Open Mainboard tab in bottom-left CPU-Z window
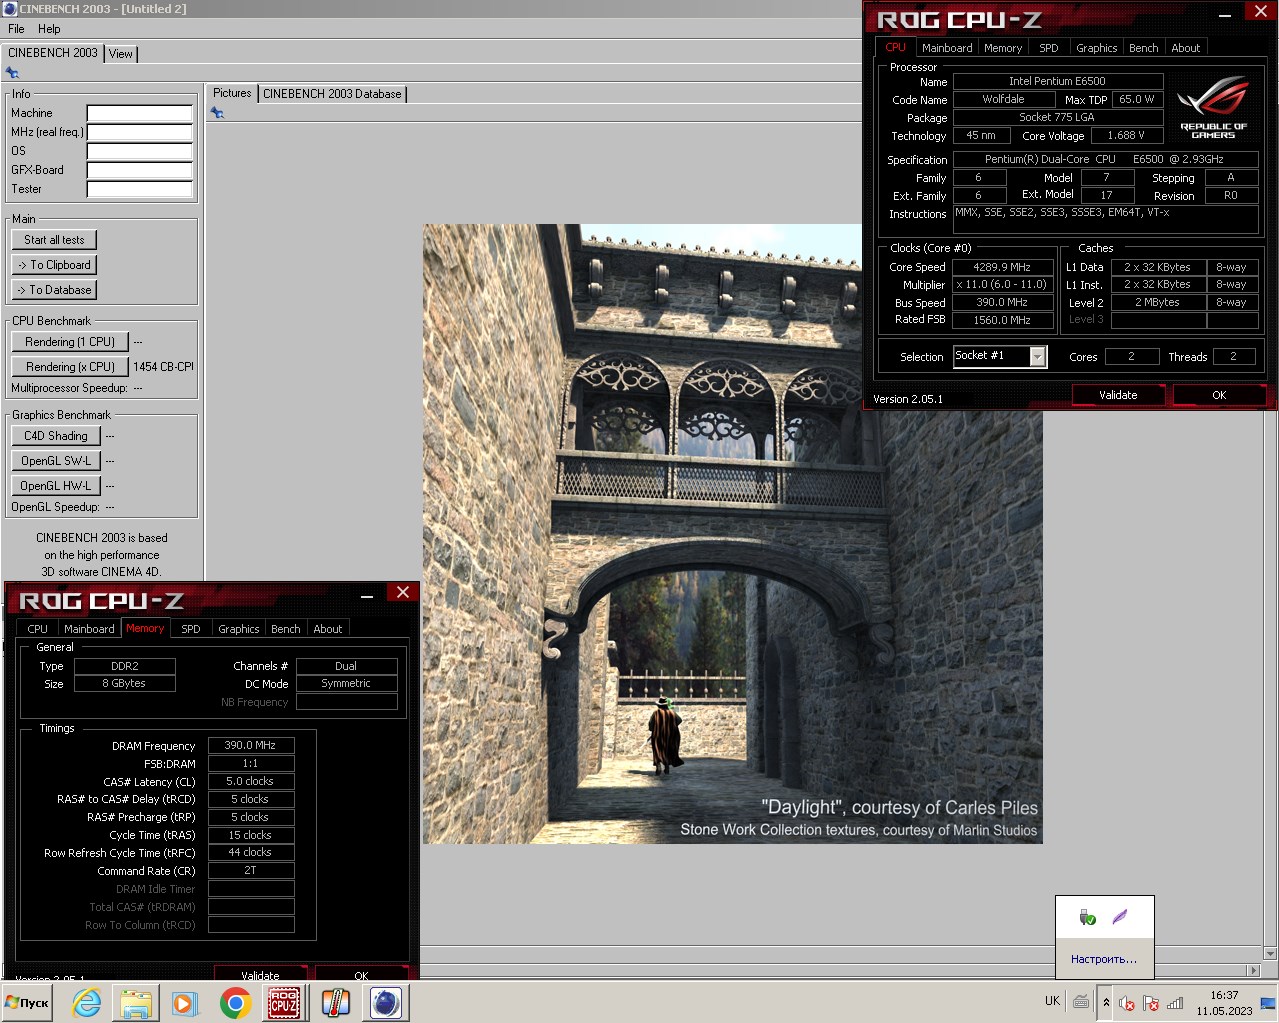The image size is (1279, 1023). (89, 629)
